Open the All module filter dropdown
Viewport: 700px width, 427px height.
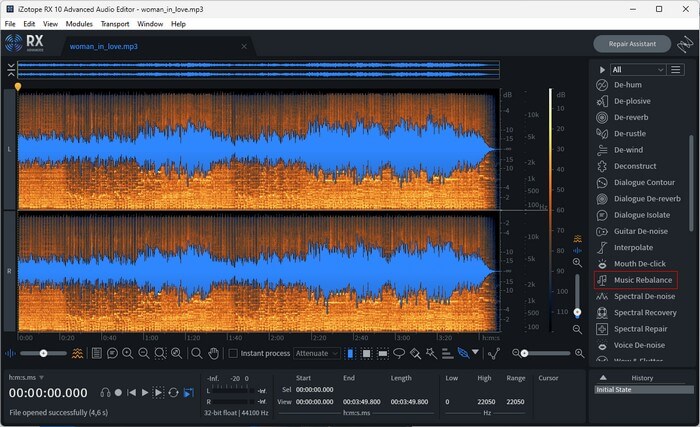pyautogui.click(x=638, y=70)
